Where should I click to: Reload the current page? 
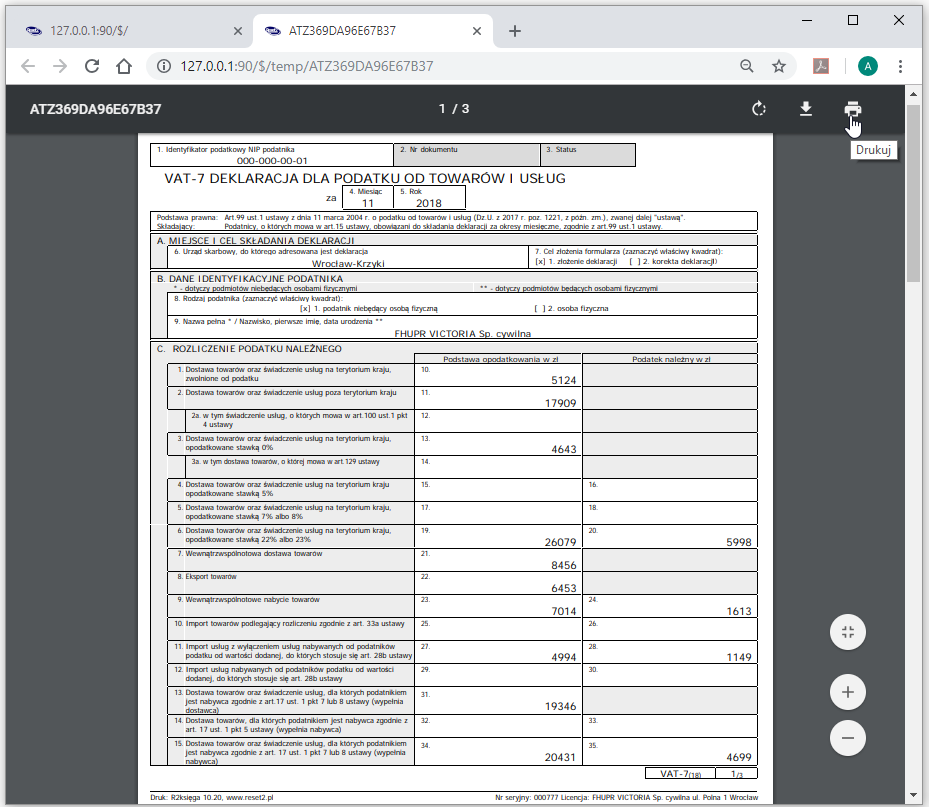pos(92,66)
